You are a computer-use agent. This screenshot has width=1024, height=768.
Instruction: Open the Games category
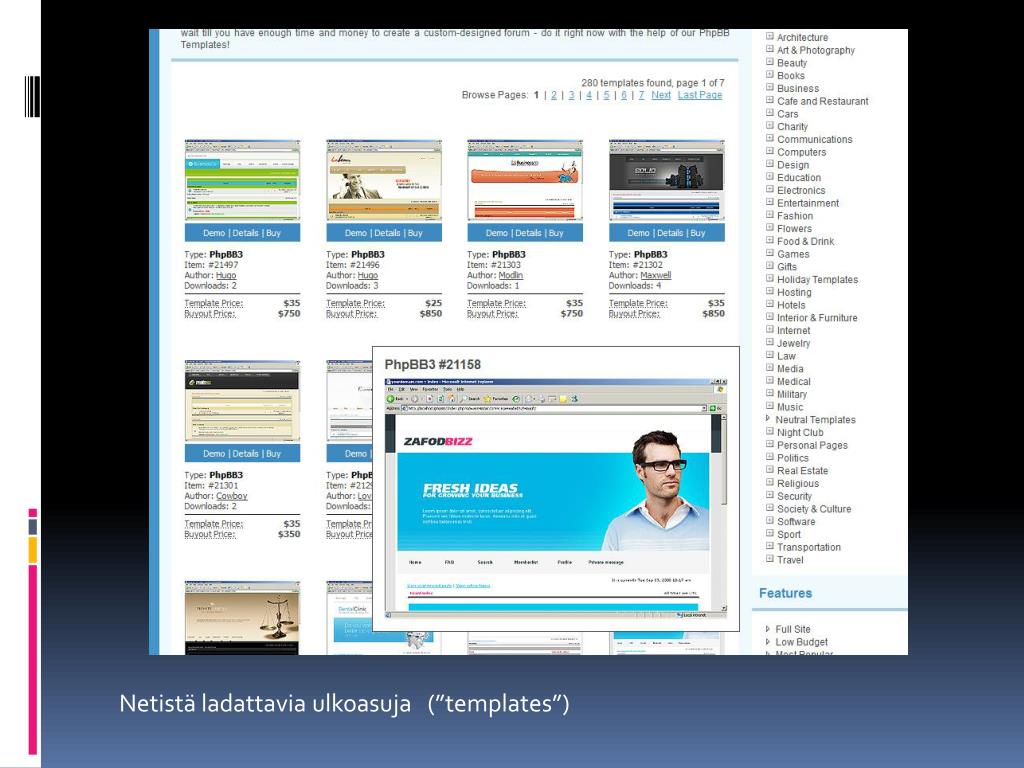(x=793, y=254)
